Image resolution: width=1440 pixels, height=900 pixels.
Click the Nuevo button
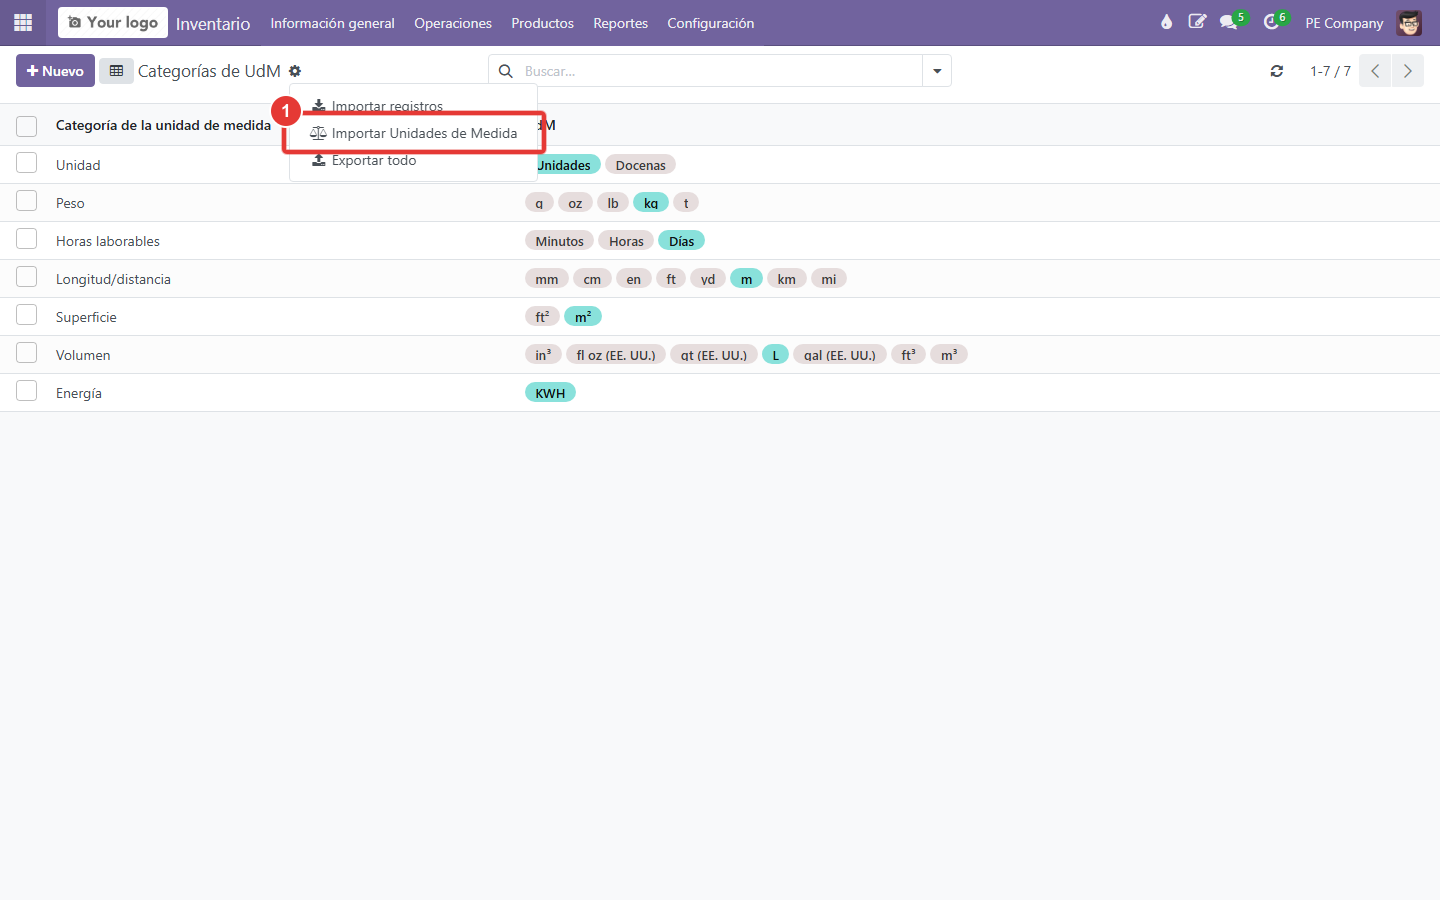(55, 71)
